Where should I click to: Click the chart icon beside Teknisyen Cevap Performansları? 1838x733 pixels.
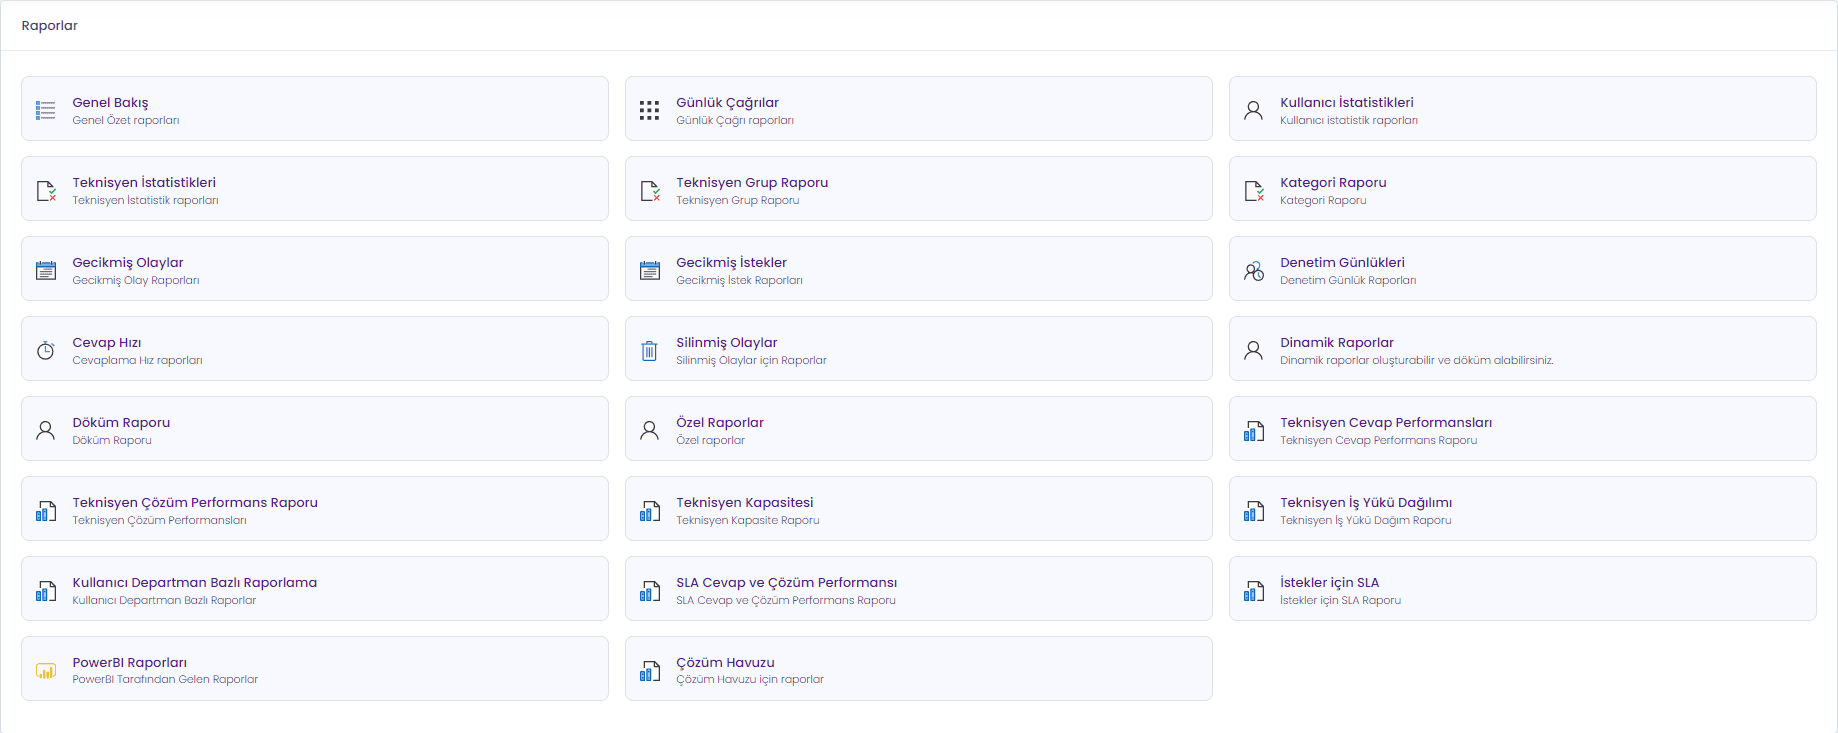click(1254, 431)
